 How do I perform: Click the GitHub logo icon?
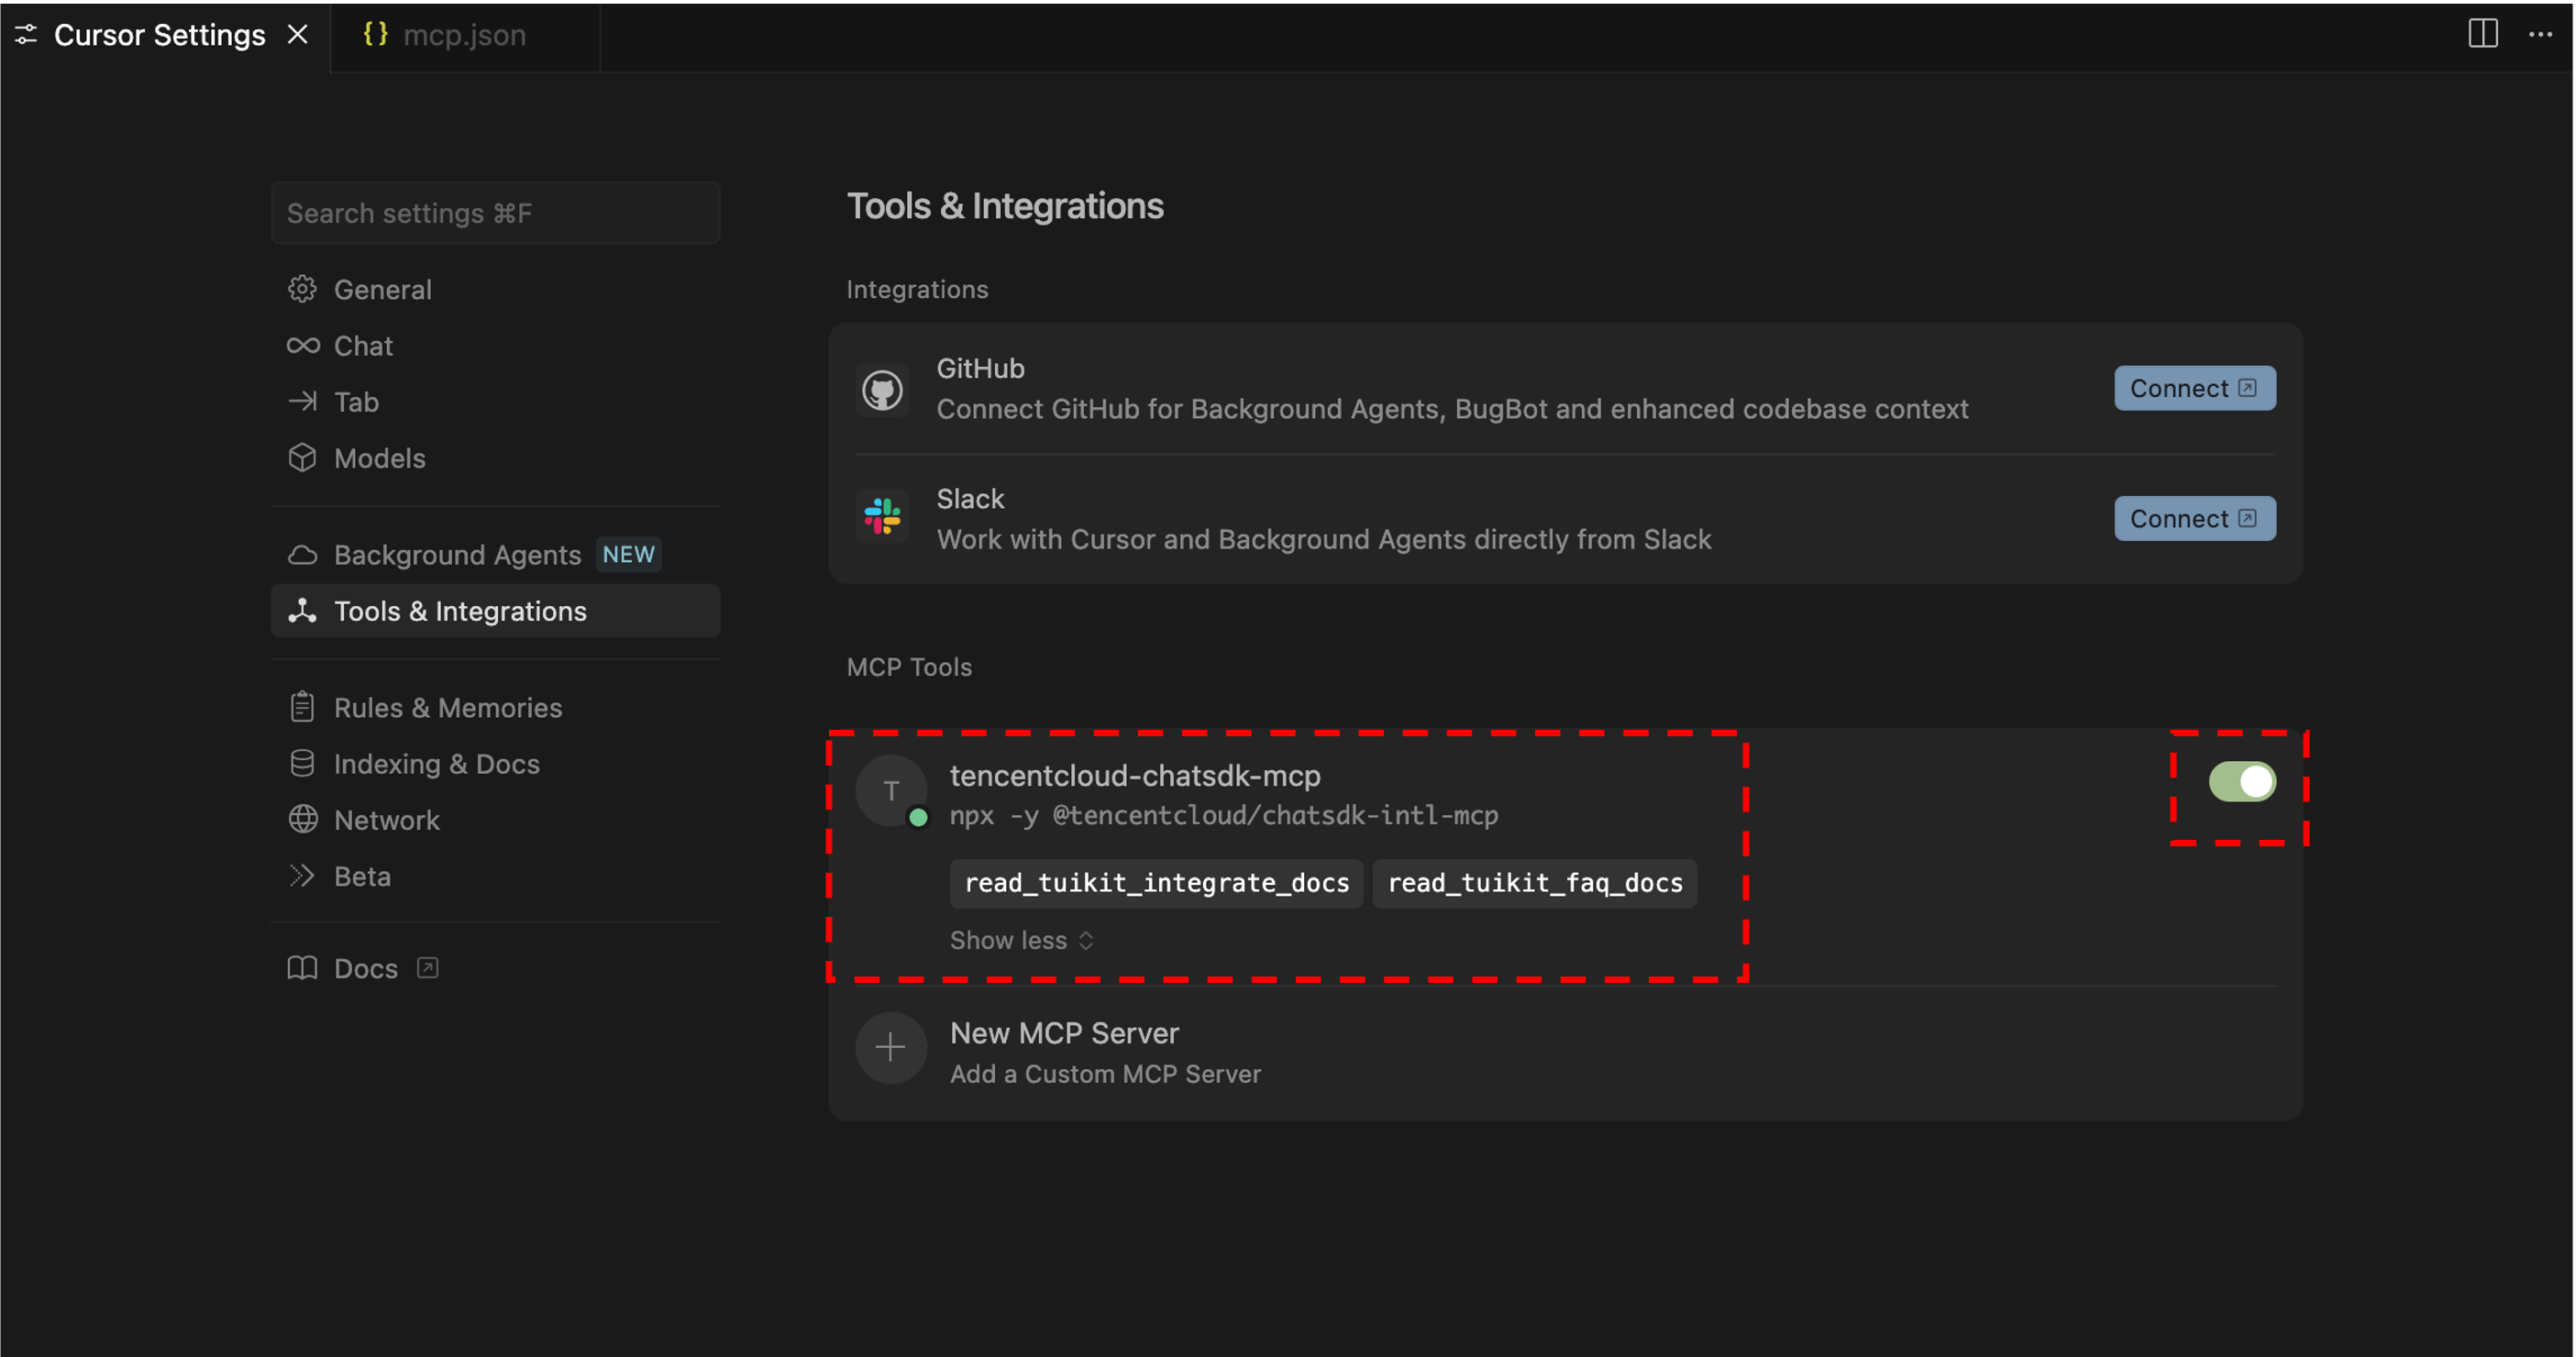pos(882,390)
